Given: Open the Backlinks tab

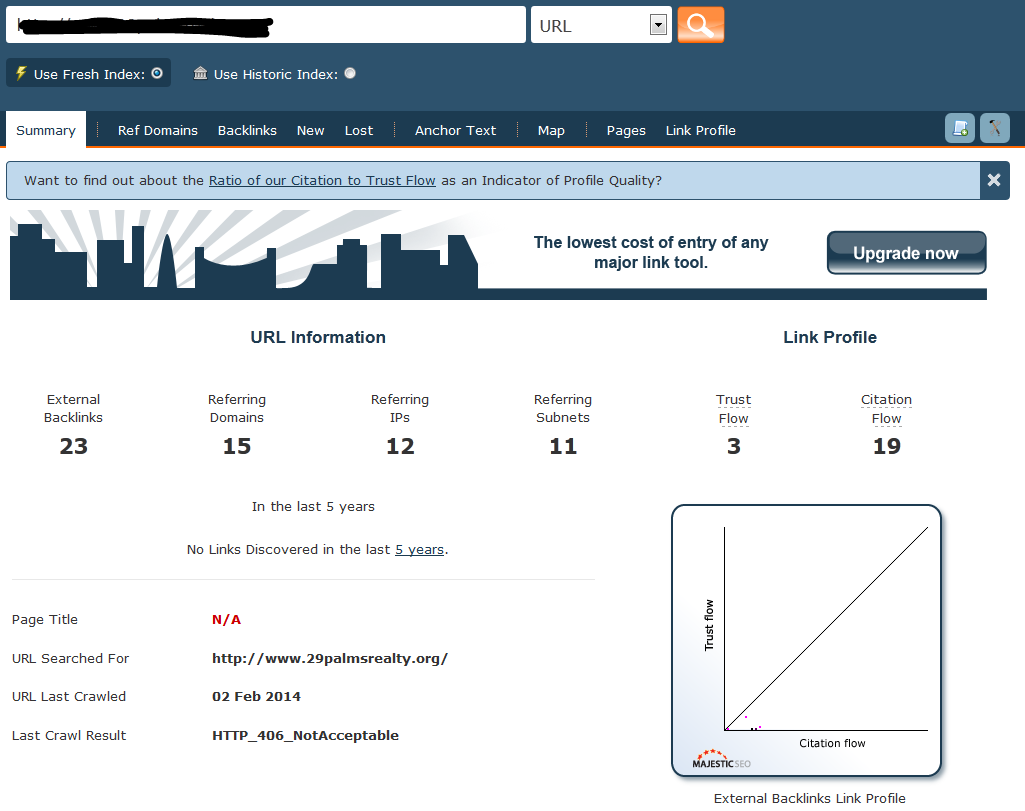Looking at the screenshot, I should pos(247,130).
